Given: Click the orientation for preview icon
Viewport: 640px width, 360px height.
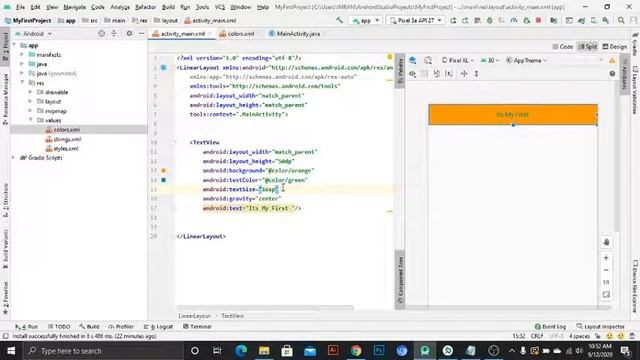Looking at the screenshot, I should pyautogui.click(x=428, y=60).
